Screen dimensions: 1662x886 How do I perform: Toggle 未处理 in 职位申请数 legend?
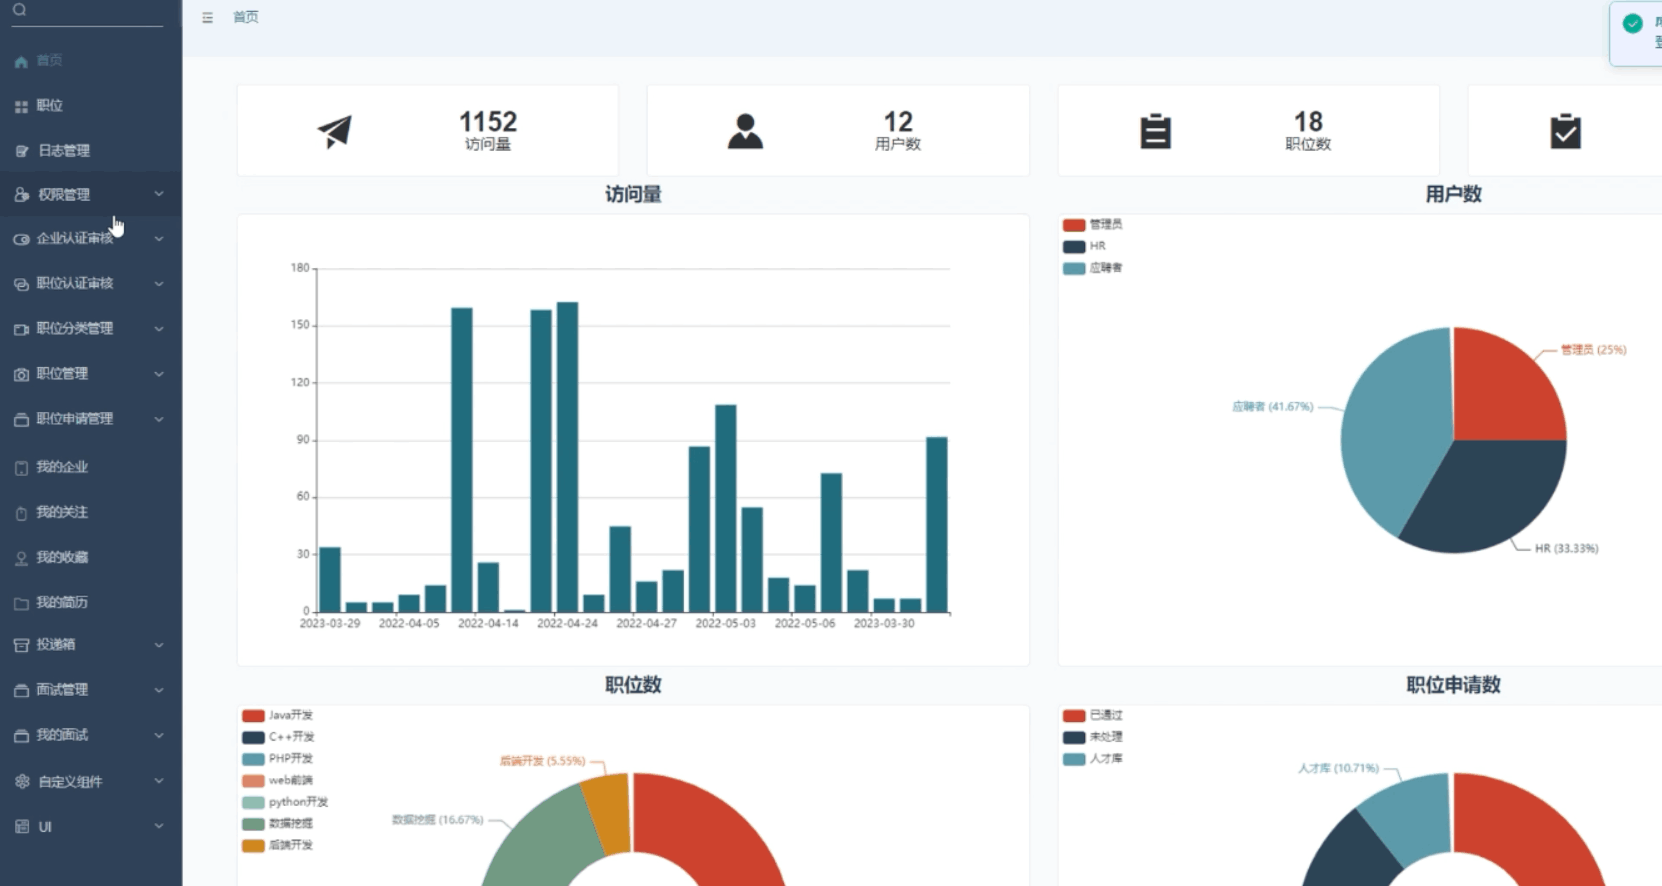(1092, 737)
